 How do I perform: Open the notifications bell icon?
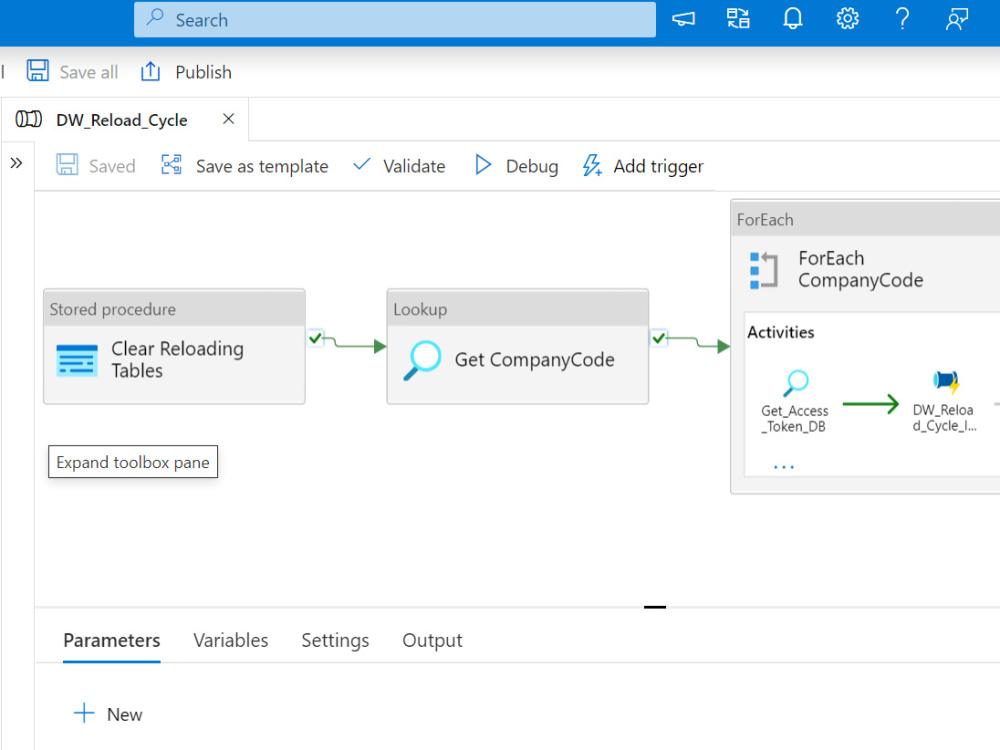(x=793, y=18)
